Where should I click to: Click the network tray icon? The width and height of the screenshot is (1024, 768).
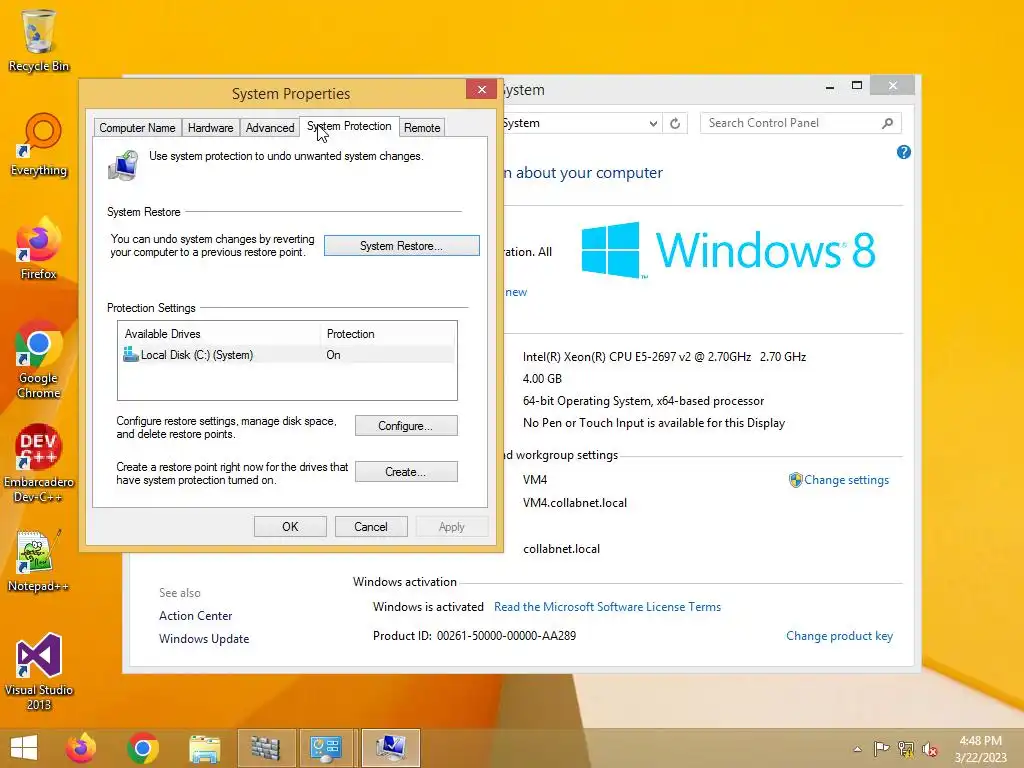[x=906, y=749]
